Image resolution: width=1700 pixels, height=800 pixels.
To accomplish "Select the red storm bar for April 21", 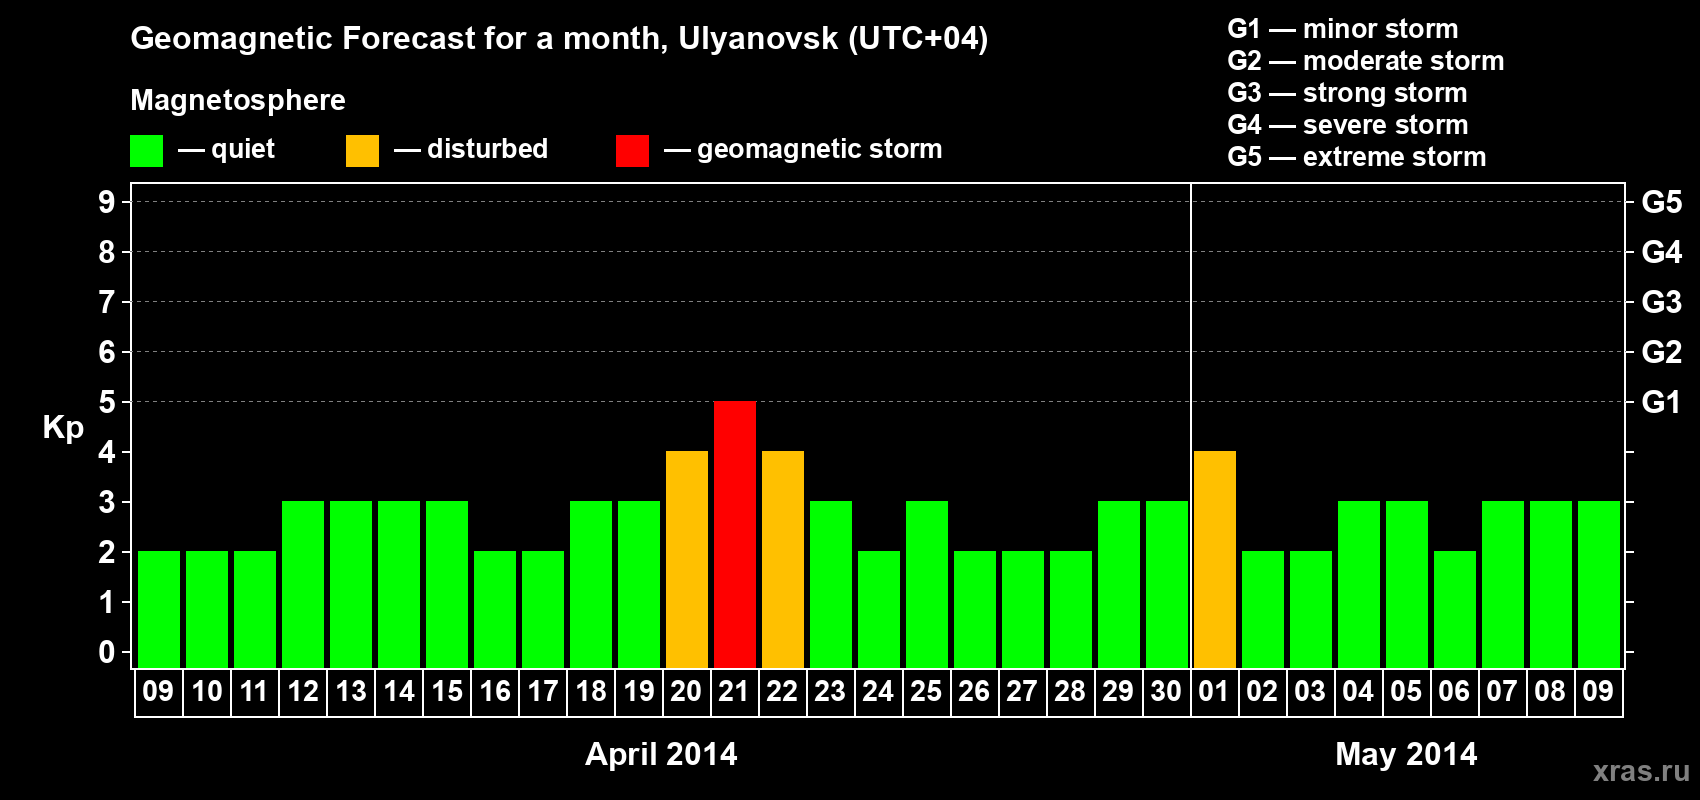I will click(735, 535).
